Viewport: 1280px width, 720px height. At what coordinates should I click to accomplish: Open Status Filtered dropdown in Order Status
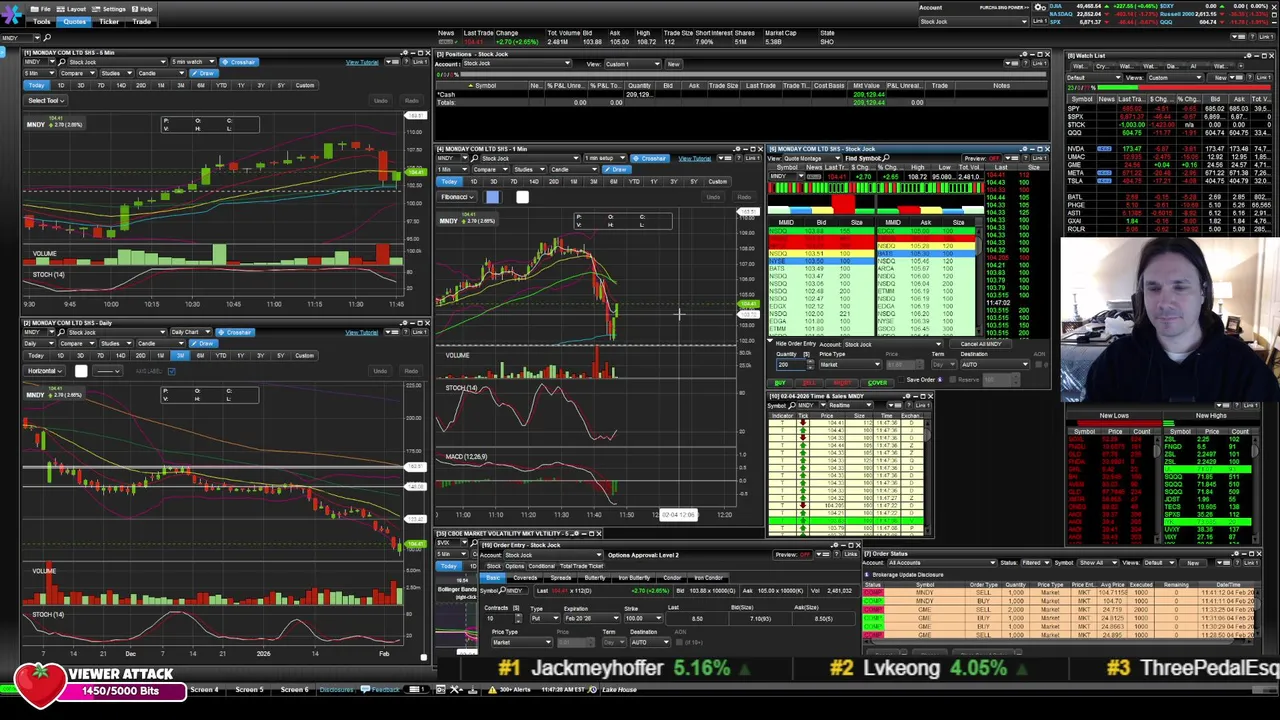1036,563
